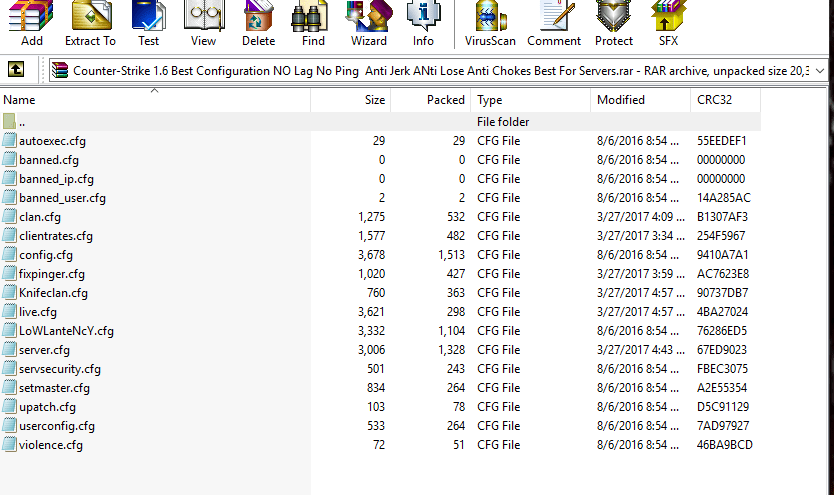Select the autoexec.cfg file icon
The width and height of the screenshot is (834, 495).
(x=9, y=141)
